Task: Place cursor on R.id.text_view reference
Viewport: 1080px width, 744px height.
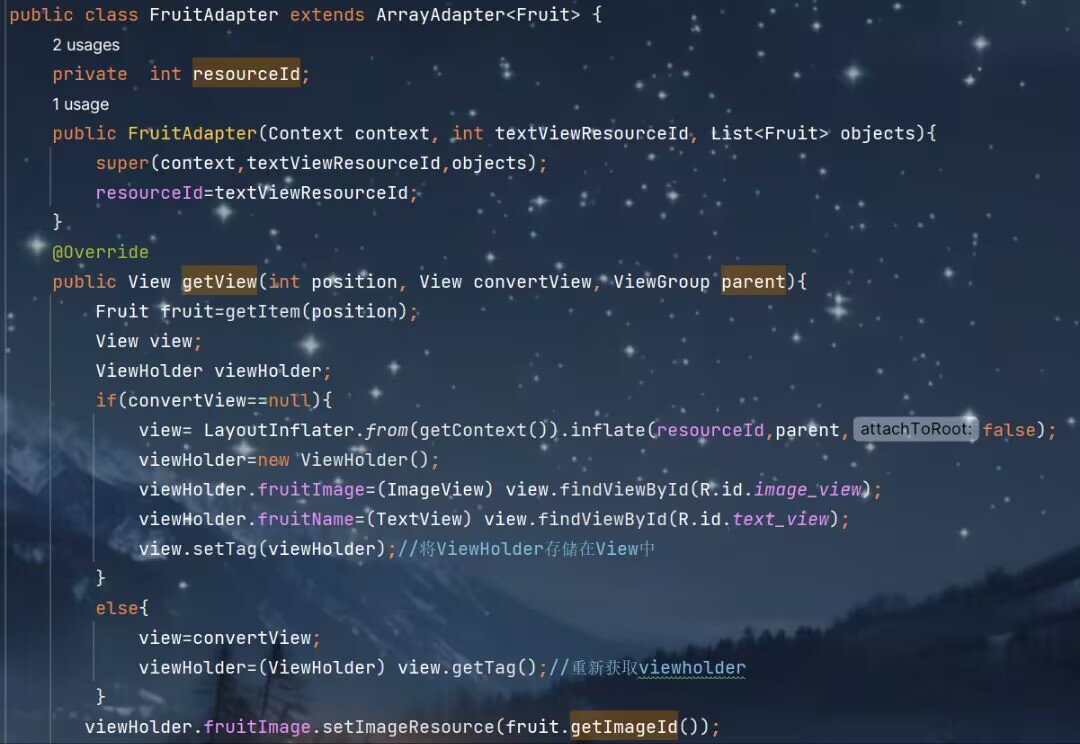Action: pos(754,519)
